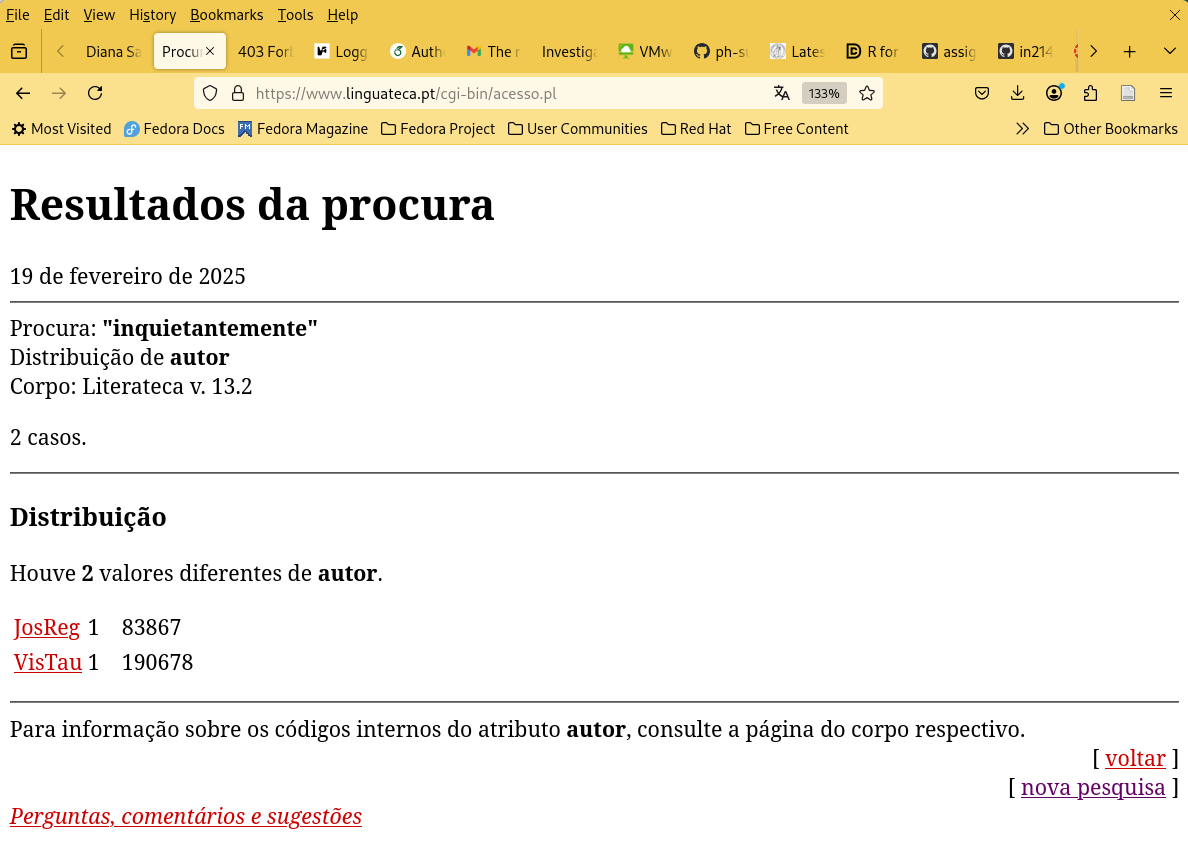Expand the Other Bookmarks folder

[x=1110, y=128]
